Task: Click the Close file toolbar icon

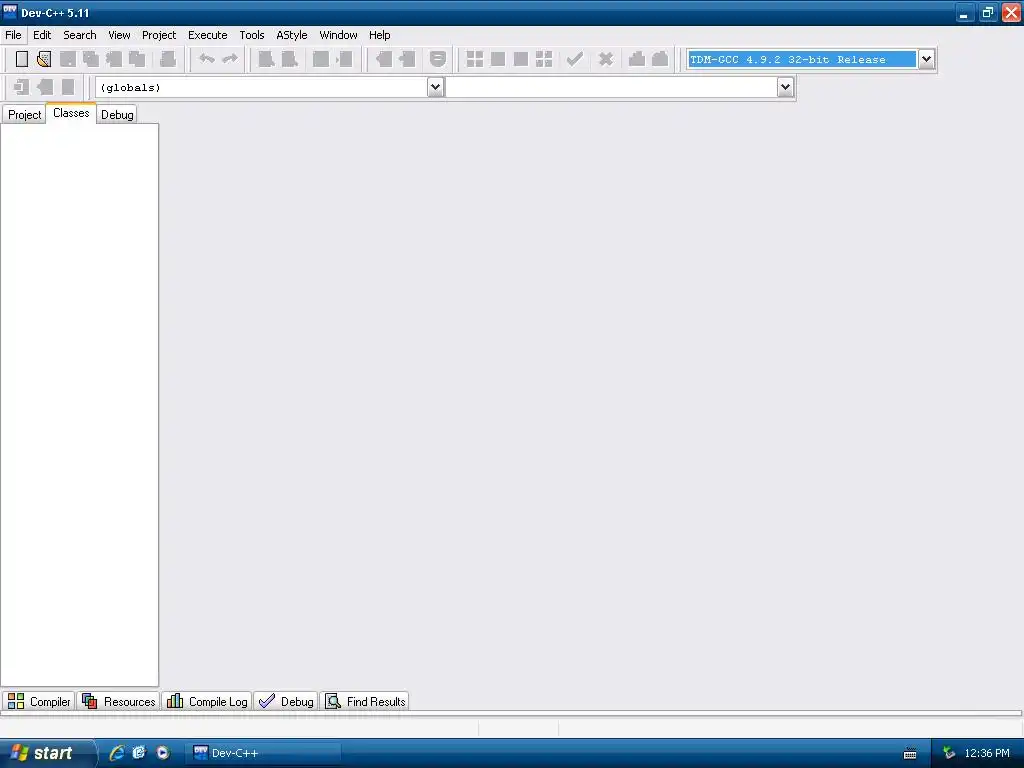Action: click(114, 59)
